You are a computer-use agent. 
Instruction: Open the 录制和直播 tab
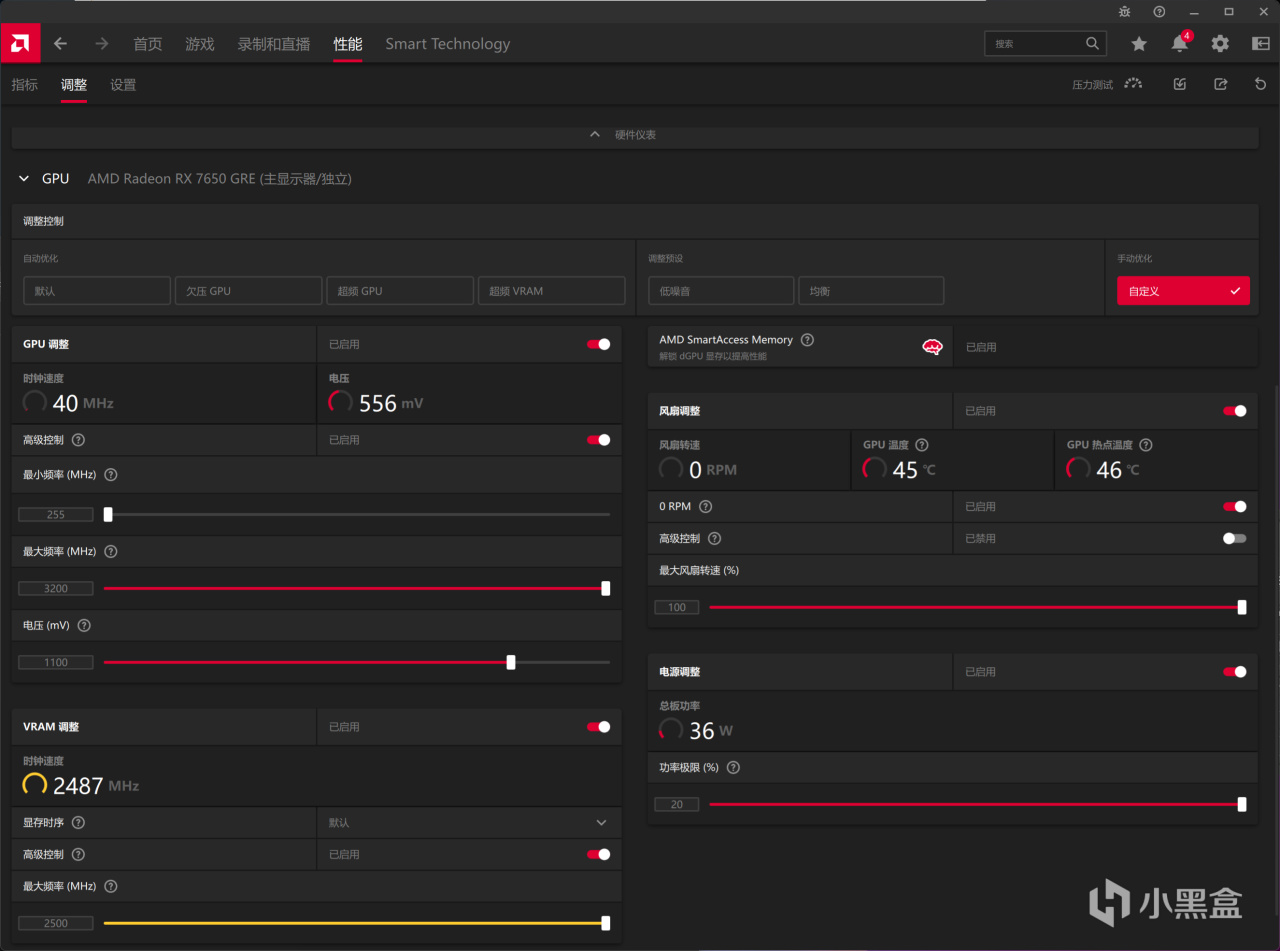pyautogui.click(x=274, y=44)
